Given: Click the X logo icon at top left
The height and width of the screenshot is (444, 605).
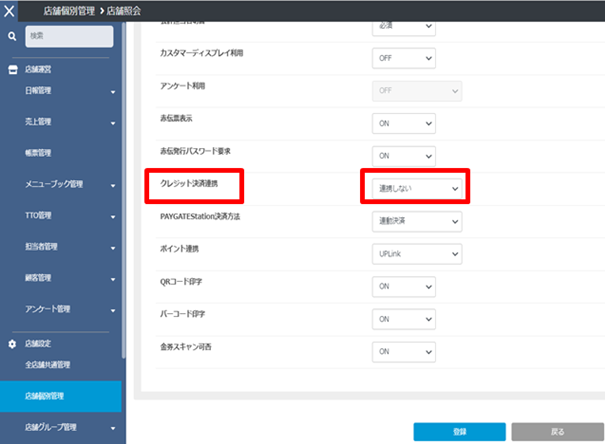Looking at the screenshot, I should [12, 10].
